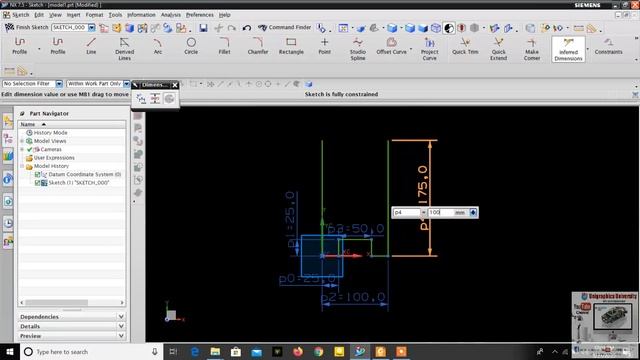Select the History Mode tree item
Viewport: 640px width, 360px height.
[x=50, y=133]
